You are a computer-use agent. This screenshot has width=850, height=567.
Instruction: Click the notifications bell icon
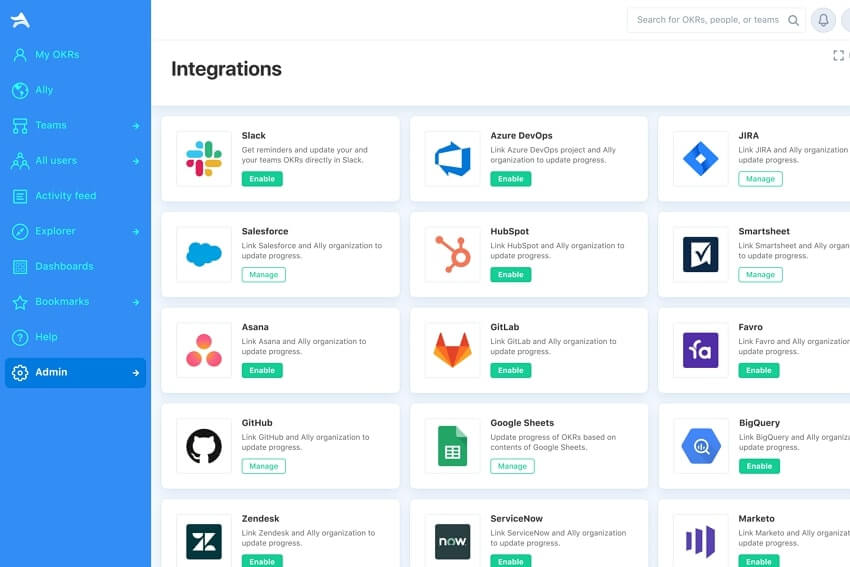pyautogui.click(x=823, y=20)
